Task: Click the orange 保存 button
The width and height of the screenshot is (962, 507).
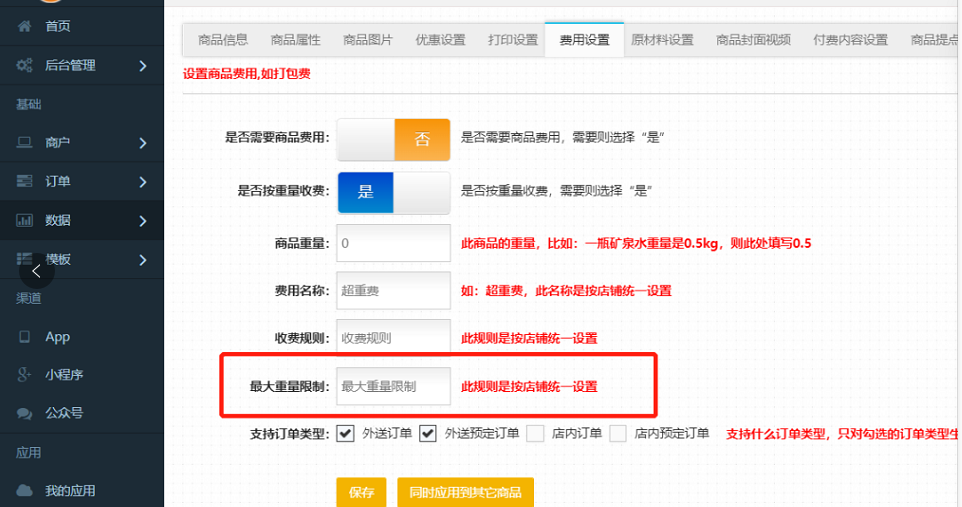Action: point(361,492)
